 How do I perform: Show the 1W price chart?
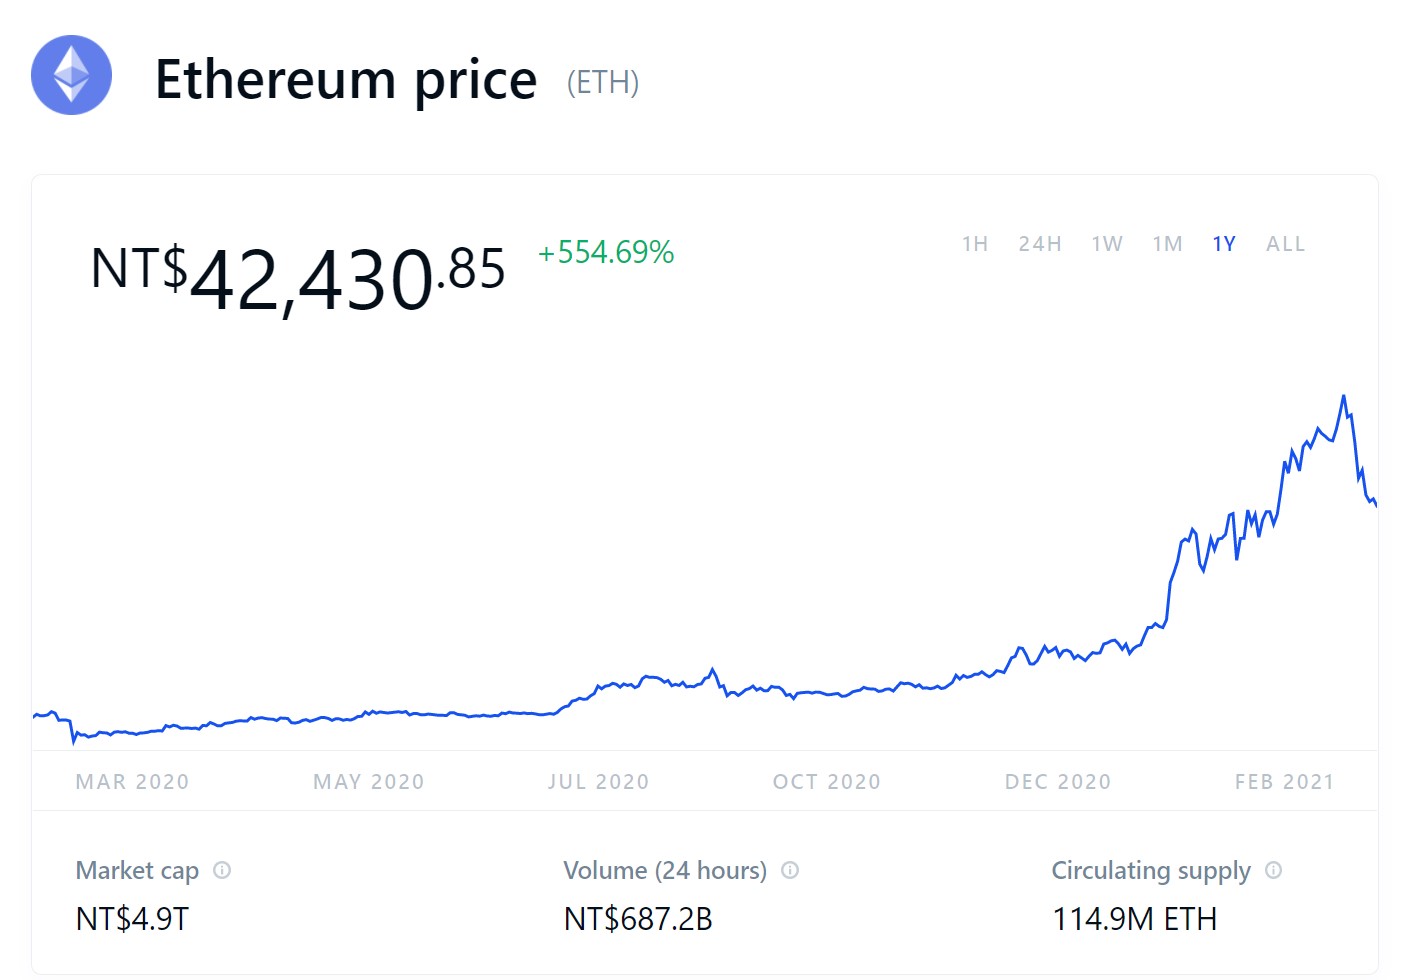coord(1107,244)
